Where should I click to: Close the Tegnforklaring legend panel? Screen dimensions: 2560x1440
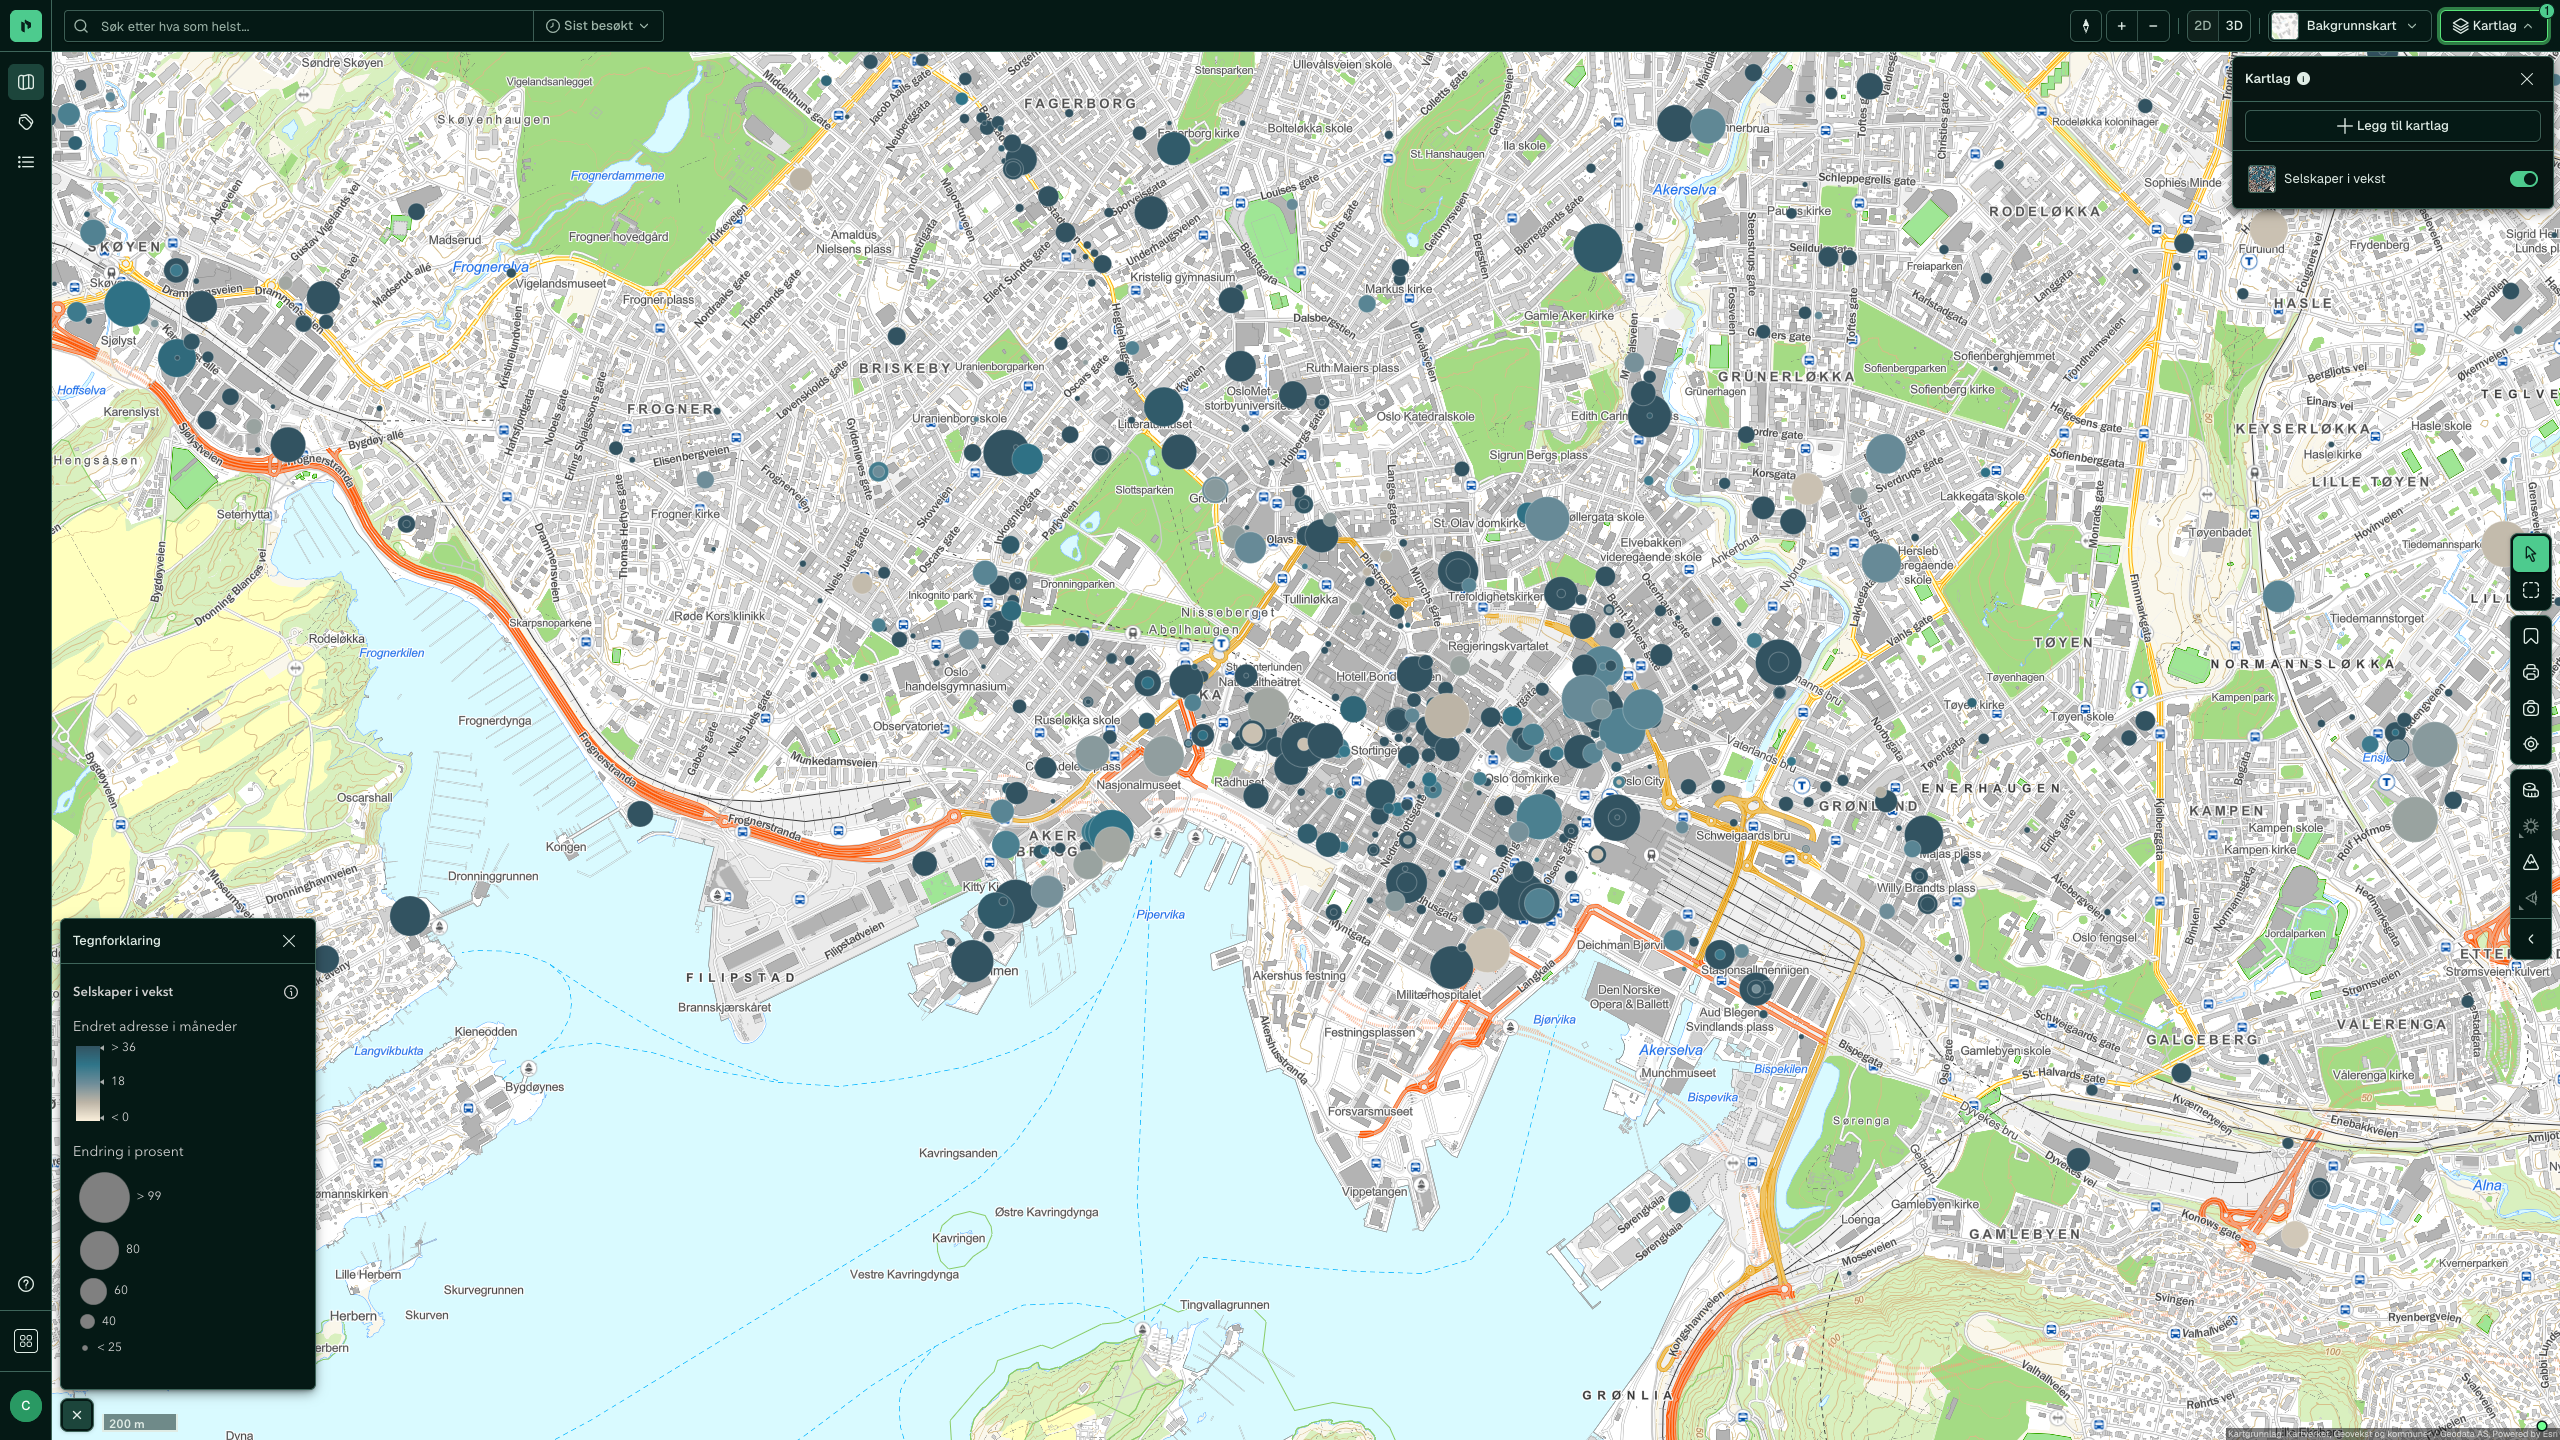point(289,941)
